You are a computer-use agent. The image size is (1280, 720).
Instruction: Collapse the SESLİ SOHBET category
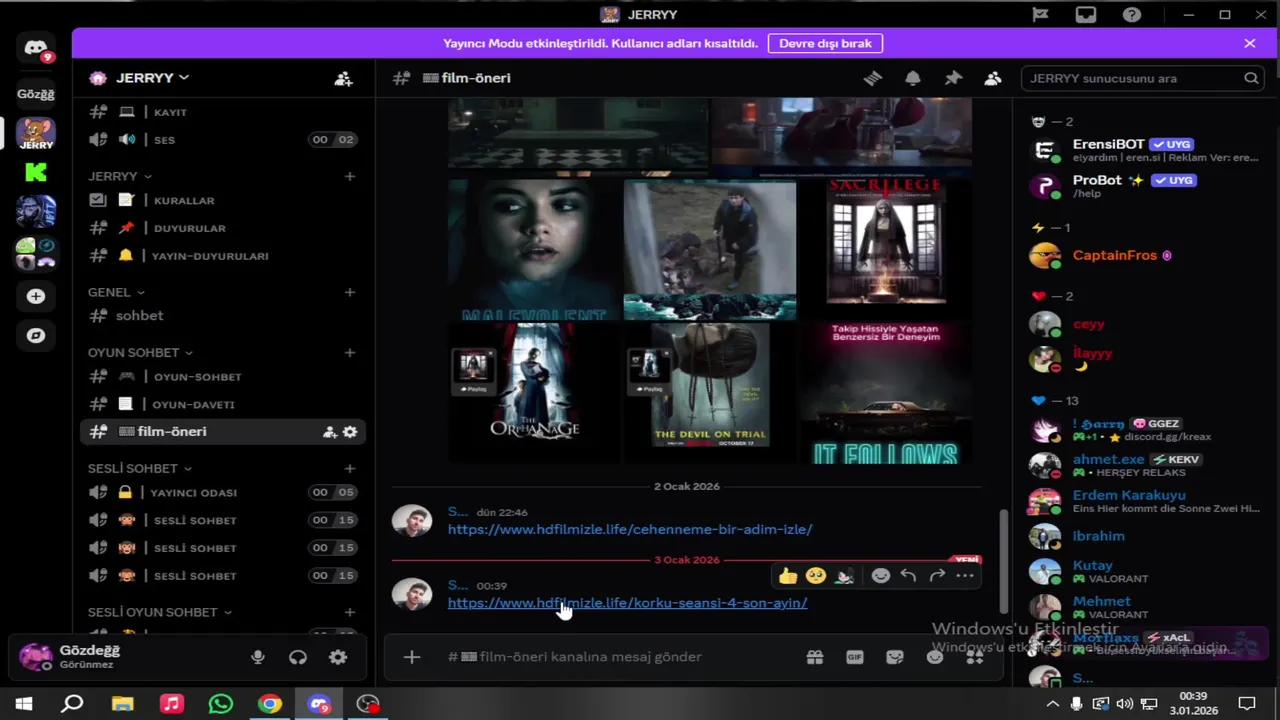(x=140, y=468)
